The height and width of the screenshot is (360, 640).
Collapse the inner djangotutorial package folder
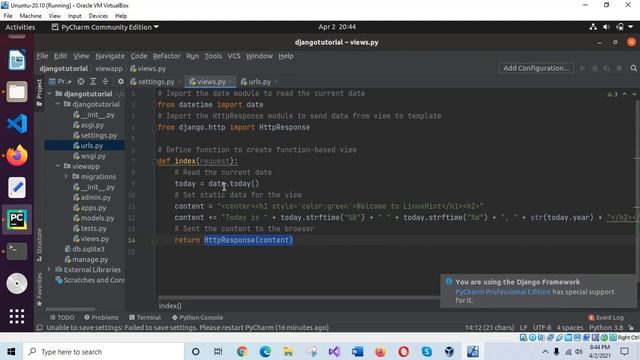(x=58, y=104)
